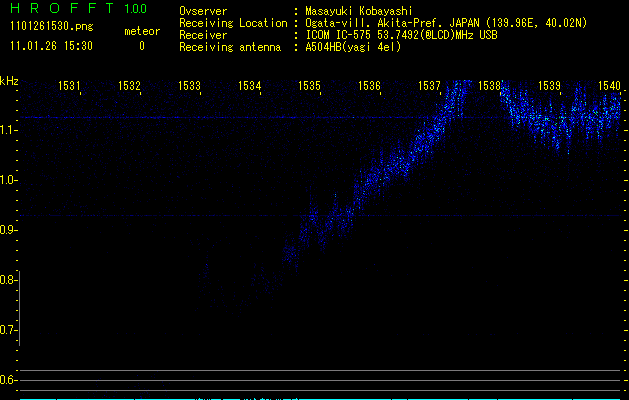This screenshot has height=400, width=629.
Task: Select the ICOM IC-575 53.7492 MHz USB text
Action: pyautogui.click(x=401, y=35)
